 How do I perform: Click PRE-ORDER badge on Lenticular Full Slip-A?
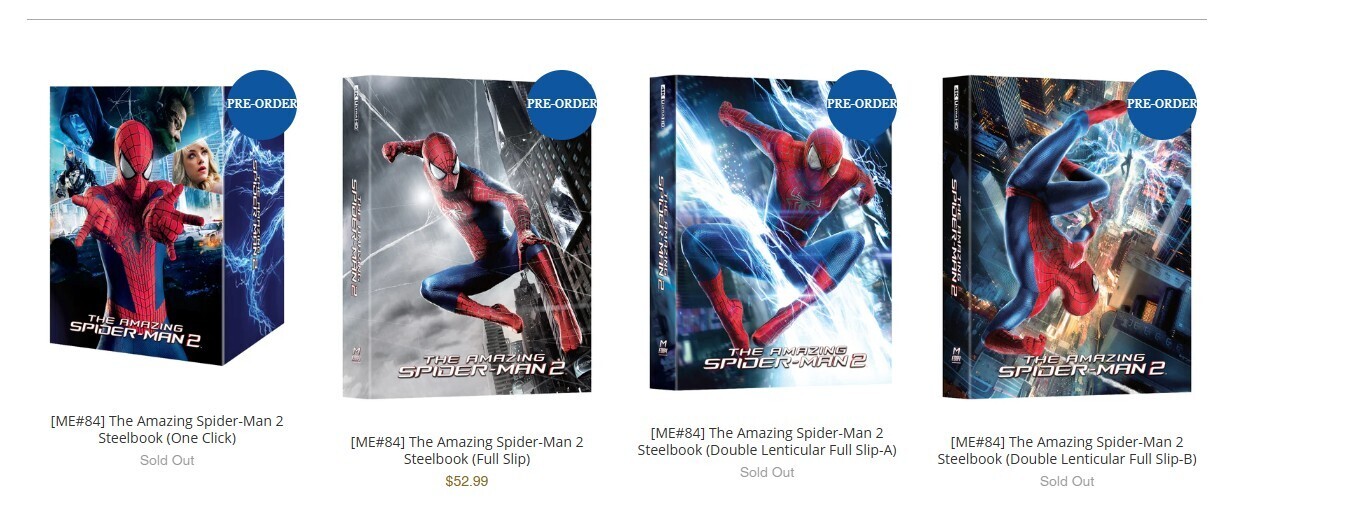click(x=862, y=104)
